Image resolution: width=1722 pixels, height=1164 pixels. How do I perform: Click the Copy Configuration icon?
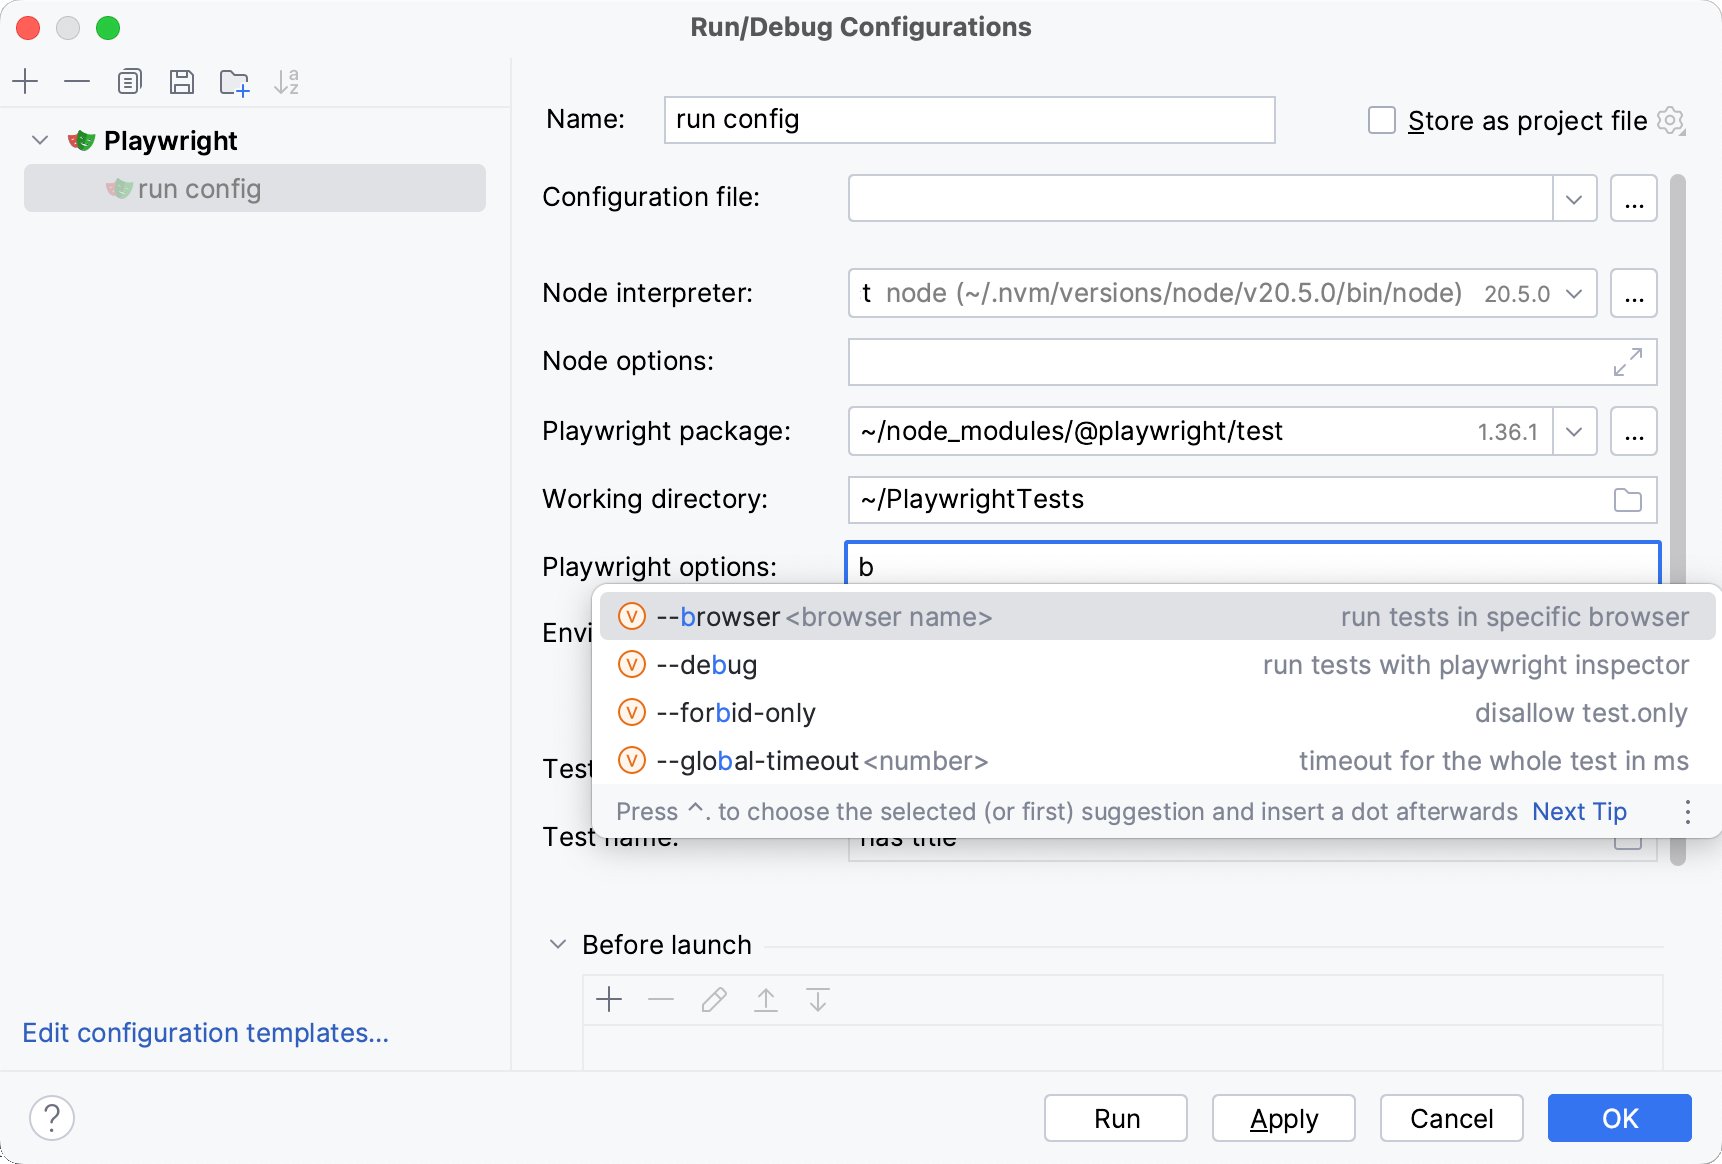click(130, 81)
